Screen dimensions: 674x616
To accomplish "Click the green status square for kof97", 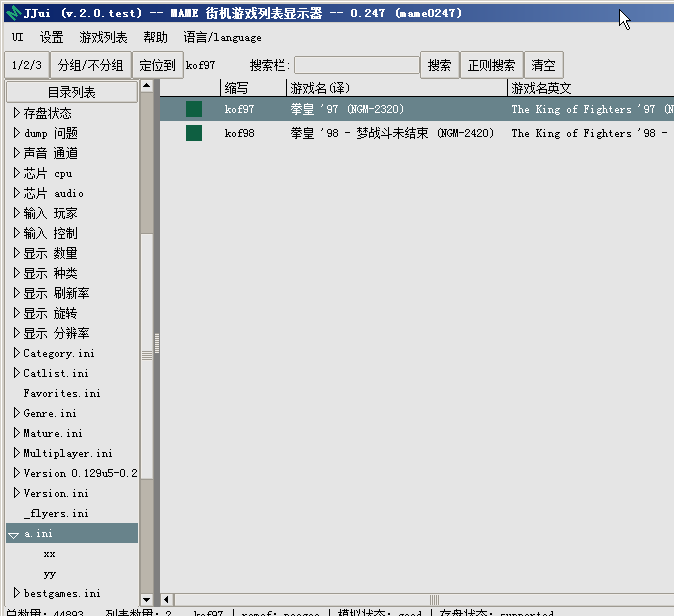I will (194, 109).
